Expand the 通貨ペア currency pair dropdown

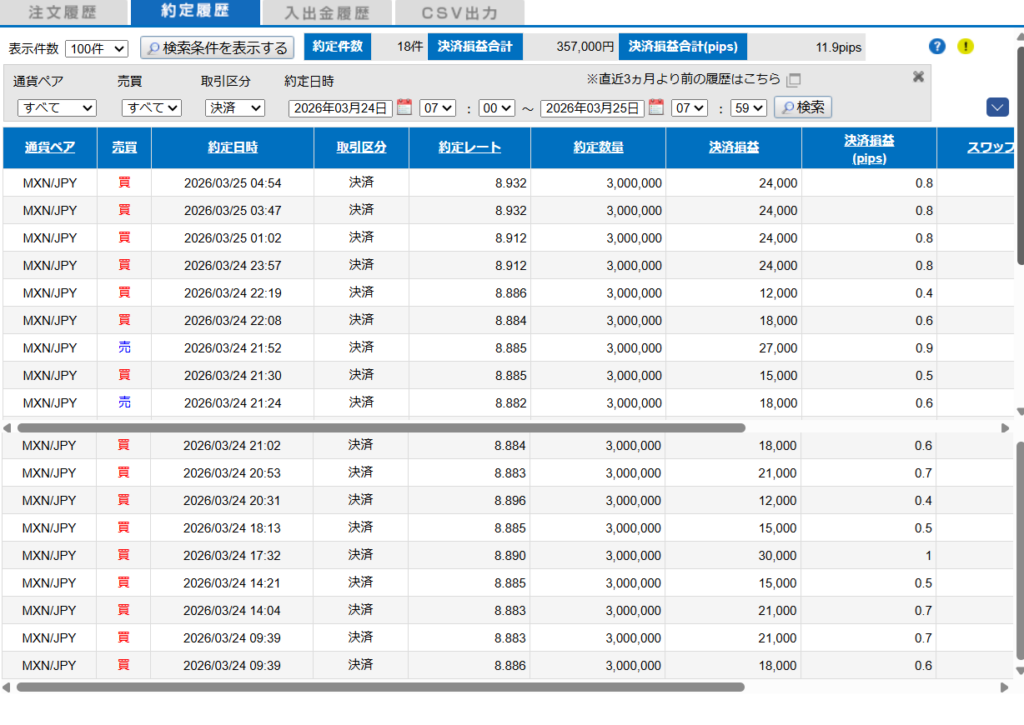pos(57,108)
